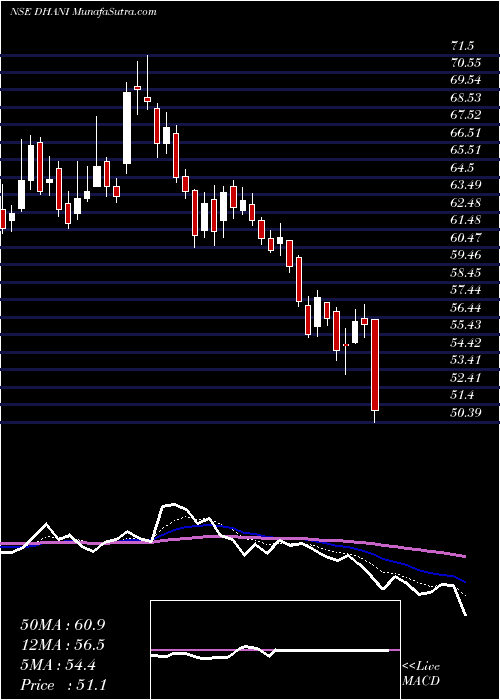The image size is (500, 700).
Task: Click the 71.5 price axis label
Action: point(463,46)
